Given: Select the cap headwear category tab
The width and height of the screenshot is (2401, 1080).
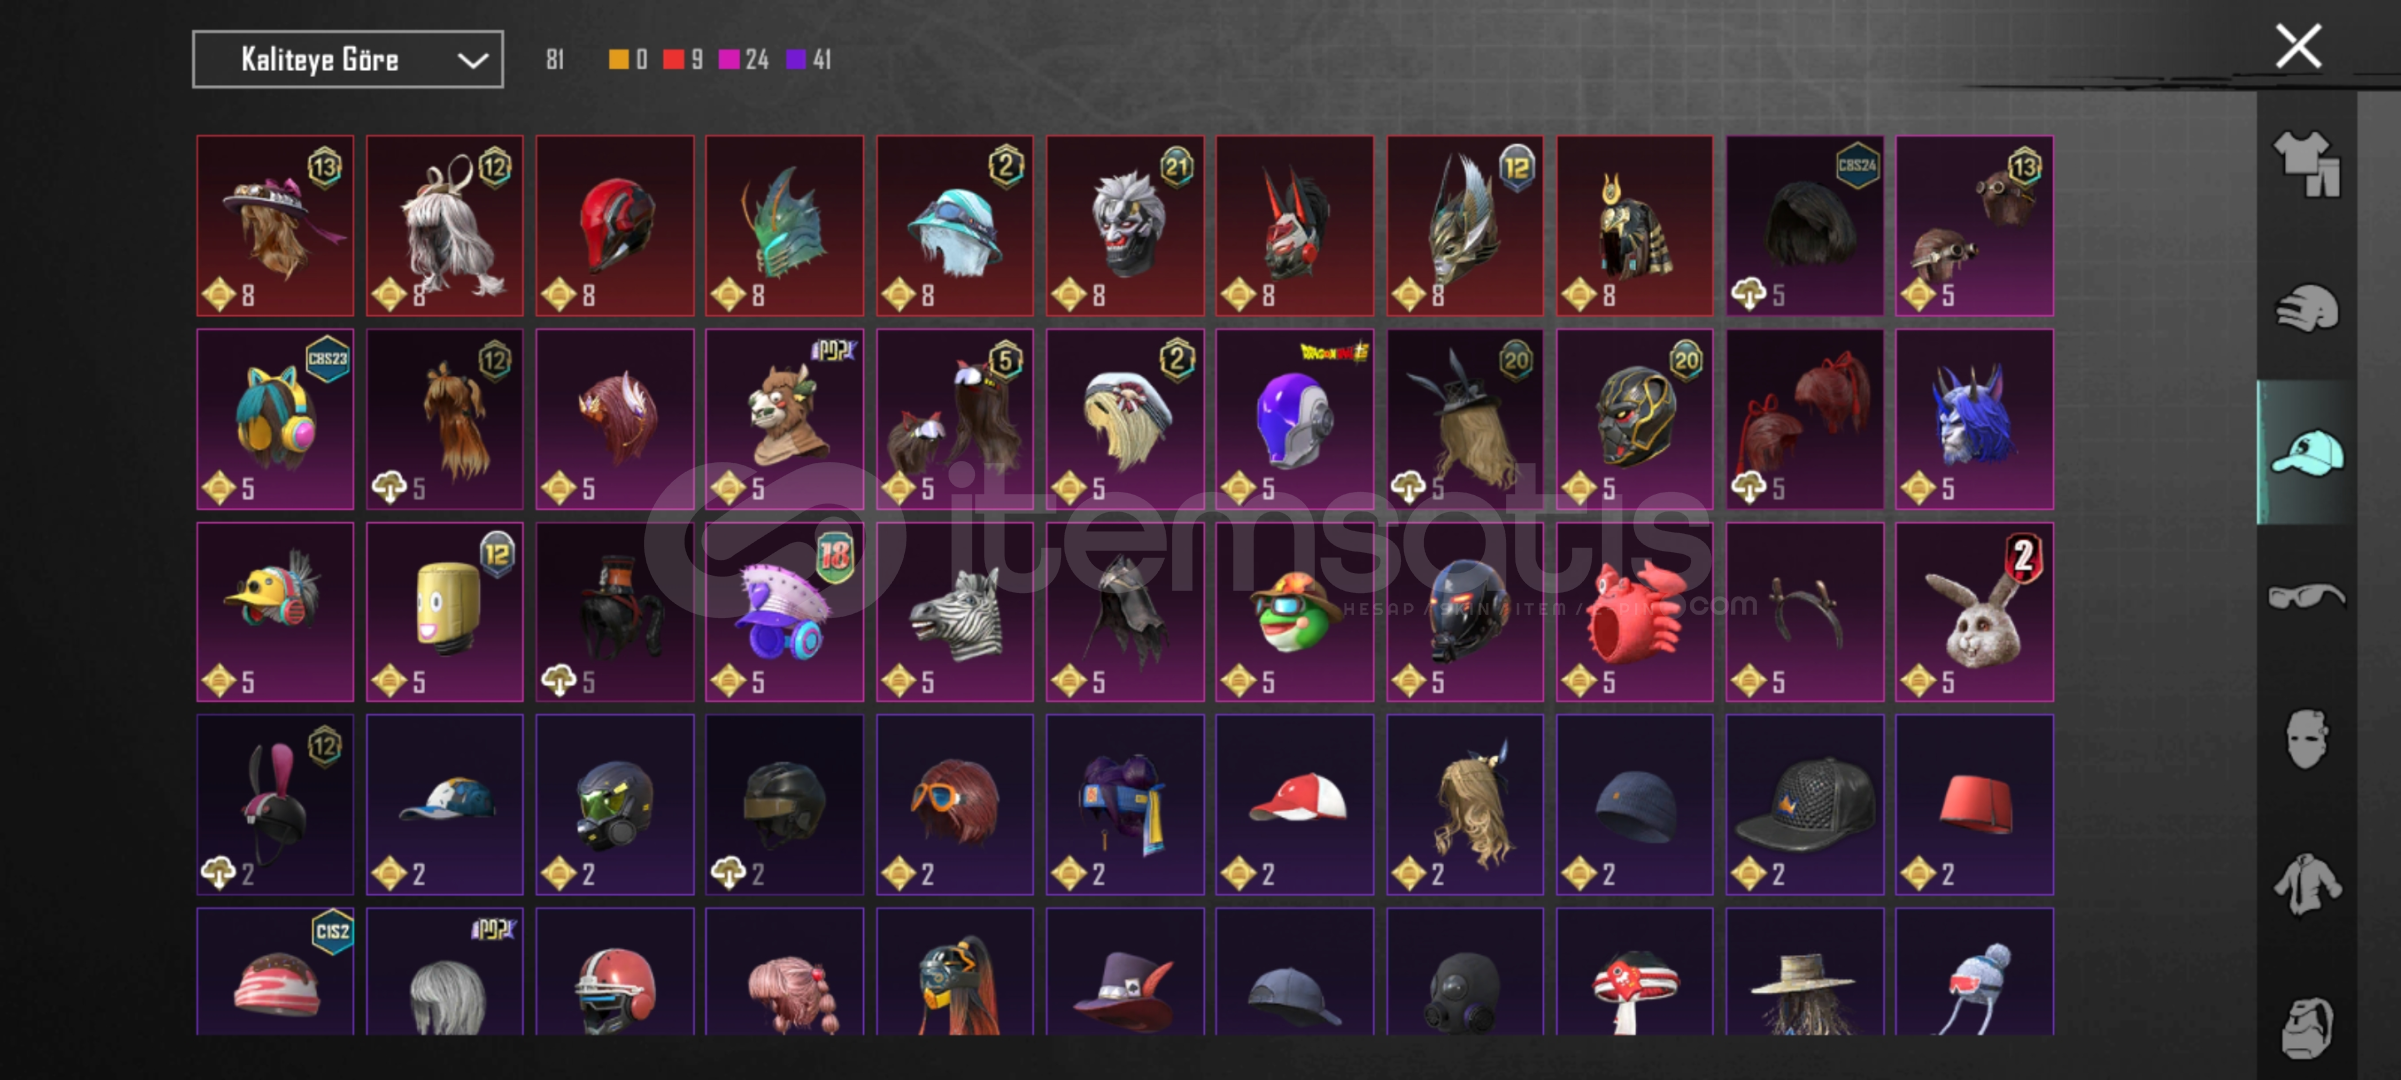Looking at the screenshot, I should point(2307,453).
